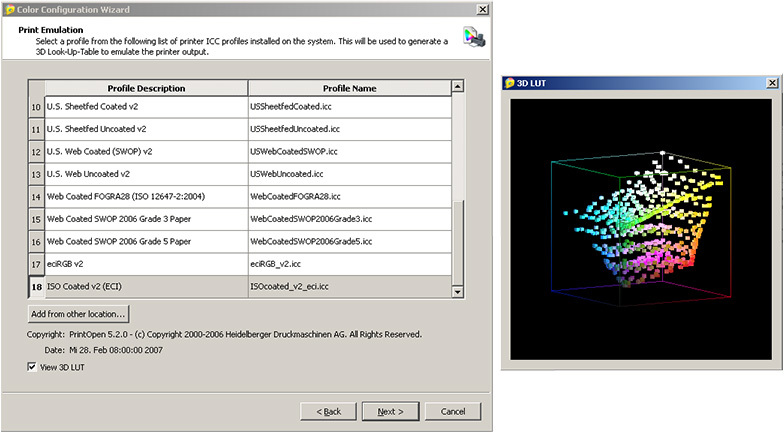Image resolution: width=784 pixels, height=433 pixels.
Task: Select the U.S. Sheetfed Coated v2 profile
Action: [146, 106]
